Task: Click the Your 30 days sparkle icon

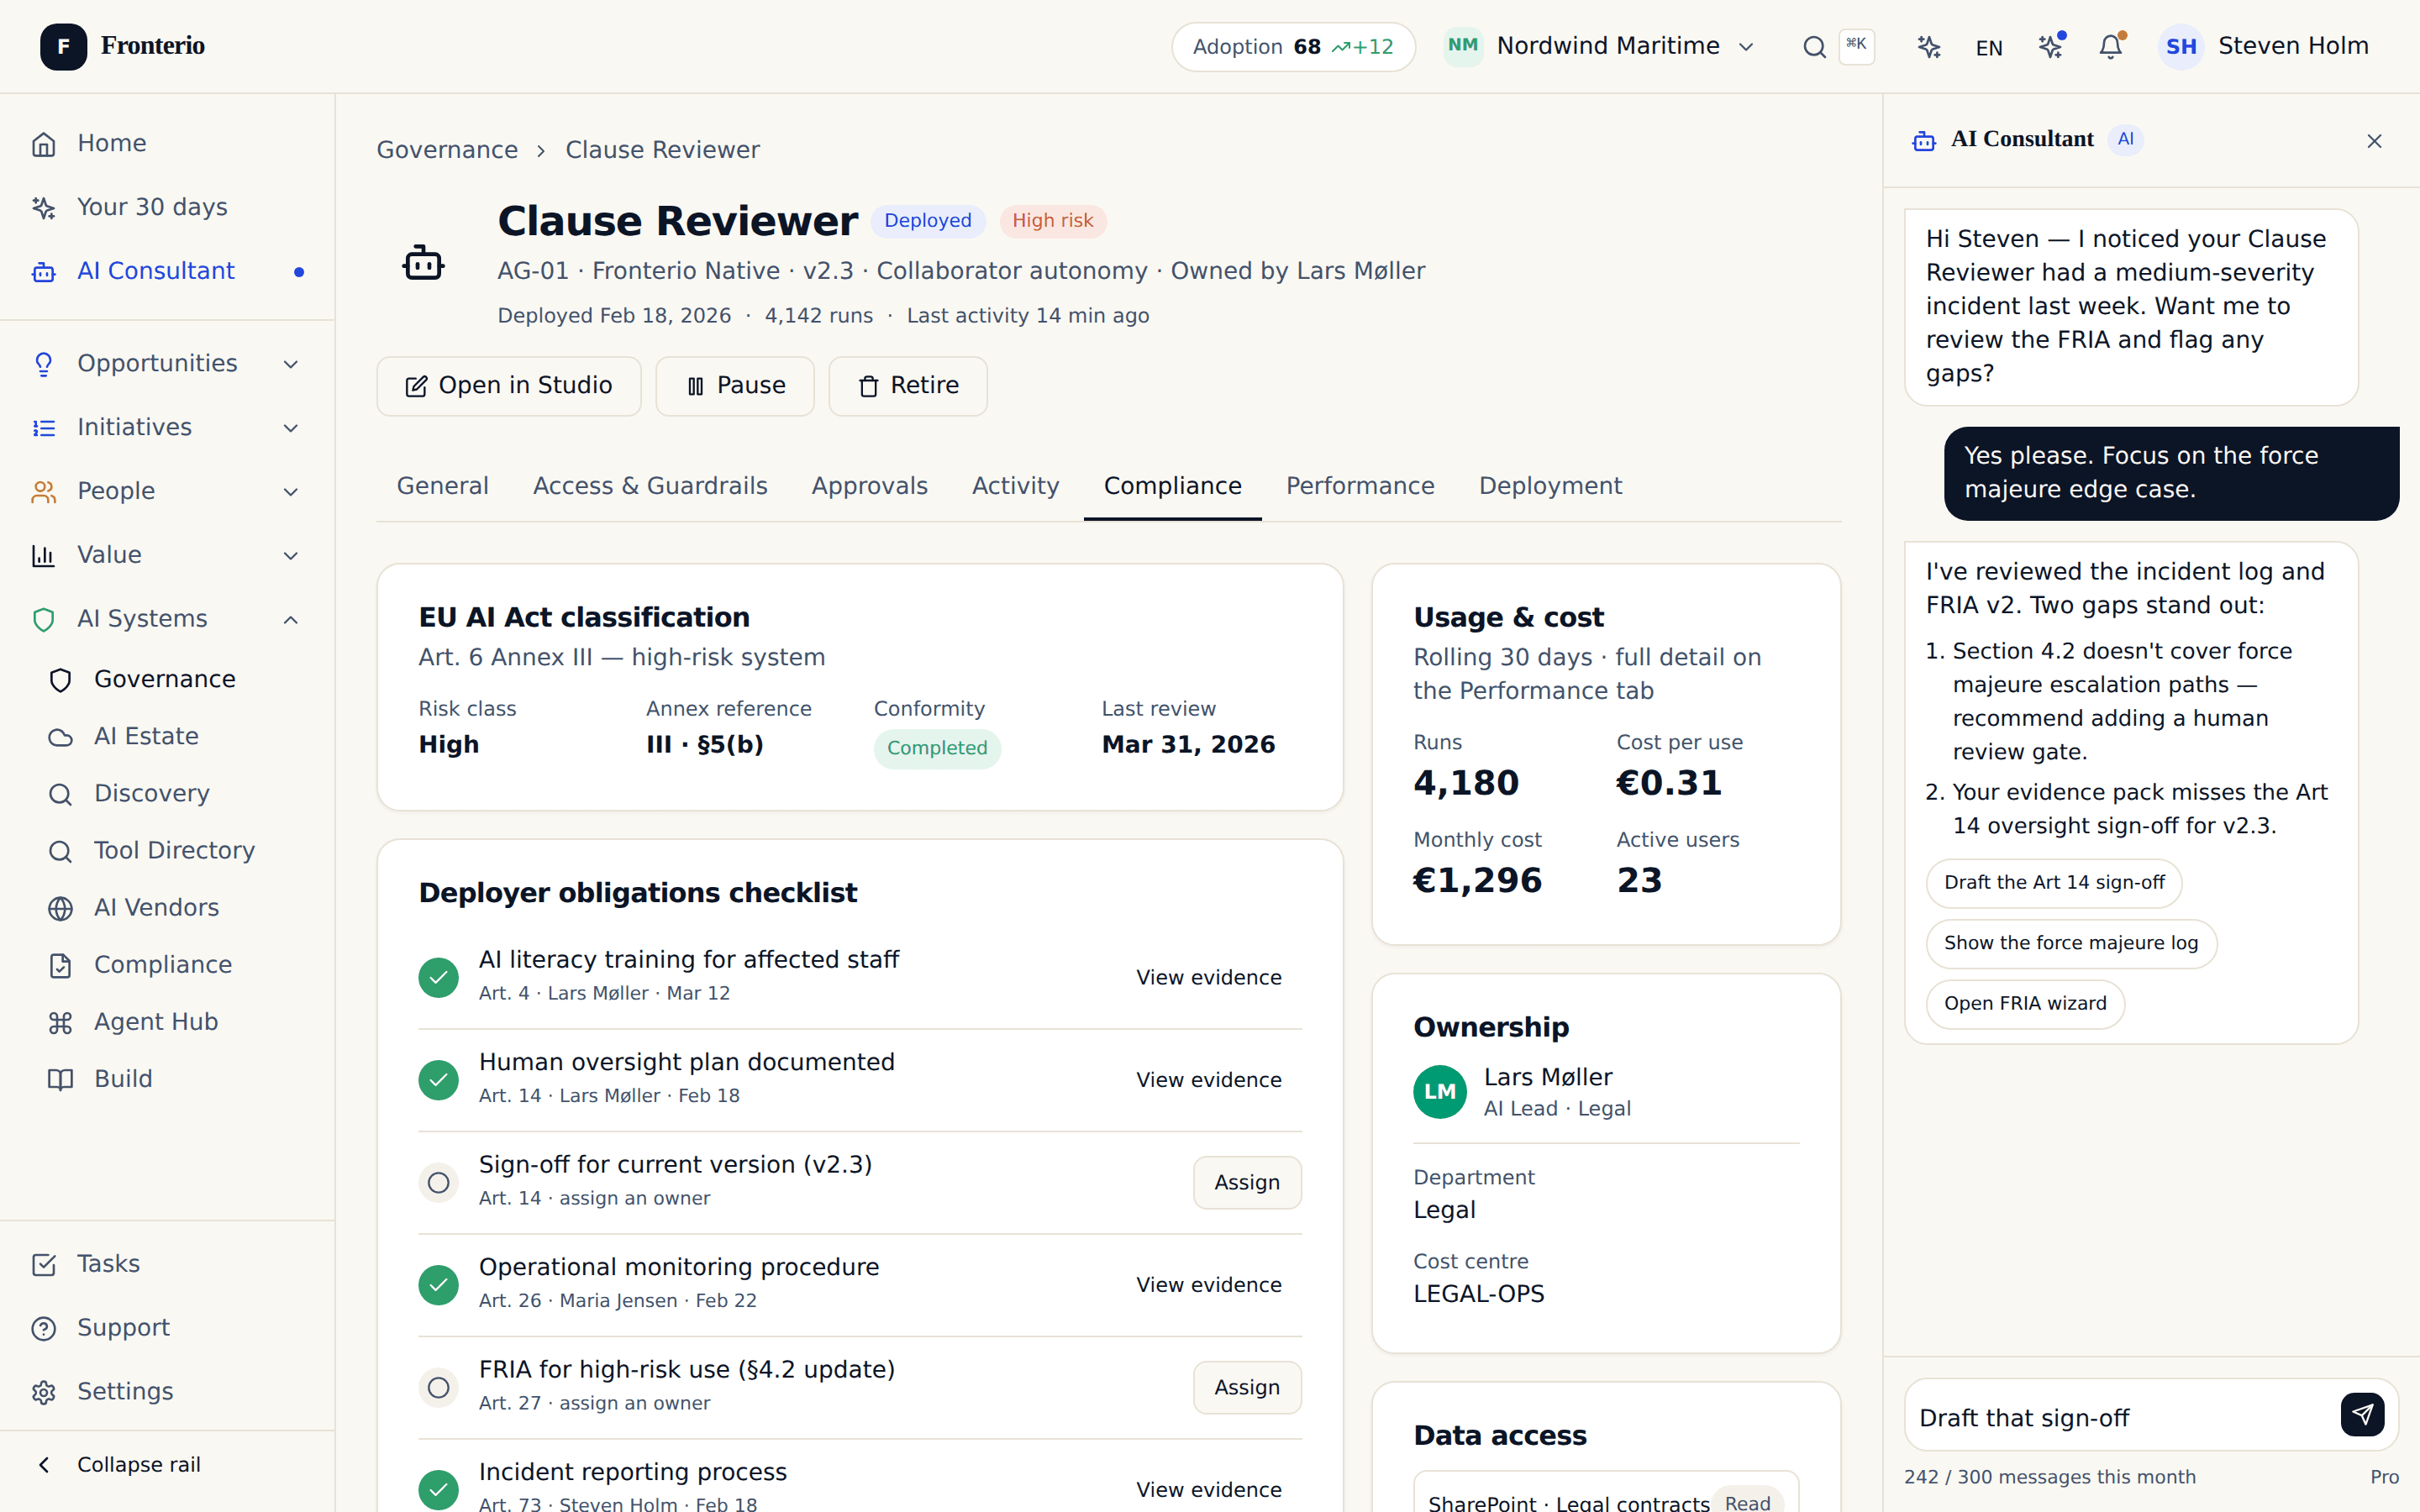Action: point(43,208)
